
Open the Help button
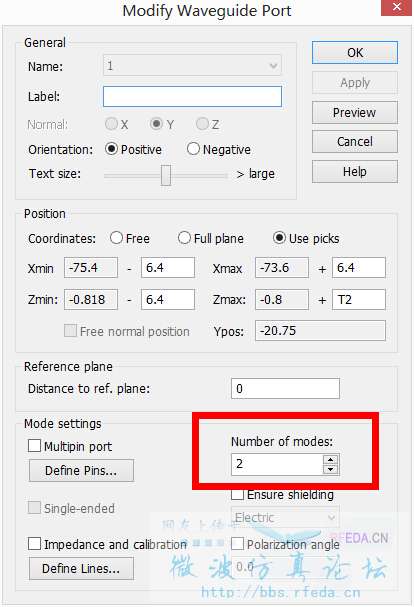(x=354, y=171)
